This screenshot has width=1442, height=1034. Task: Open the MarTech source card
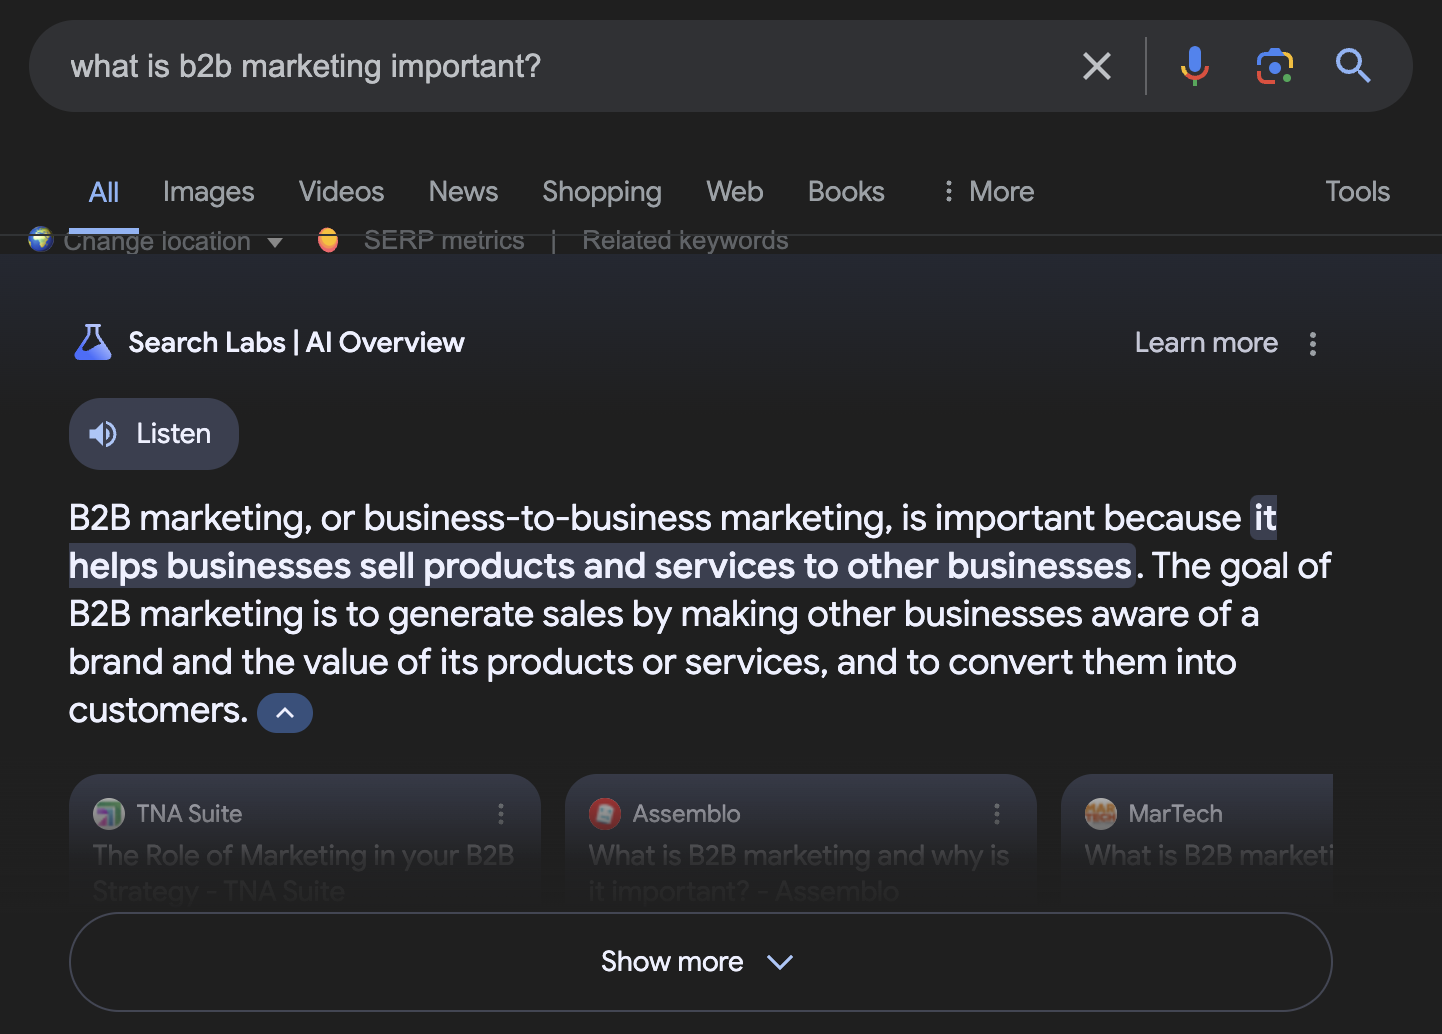tap(1197, 840)
